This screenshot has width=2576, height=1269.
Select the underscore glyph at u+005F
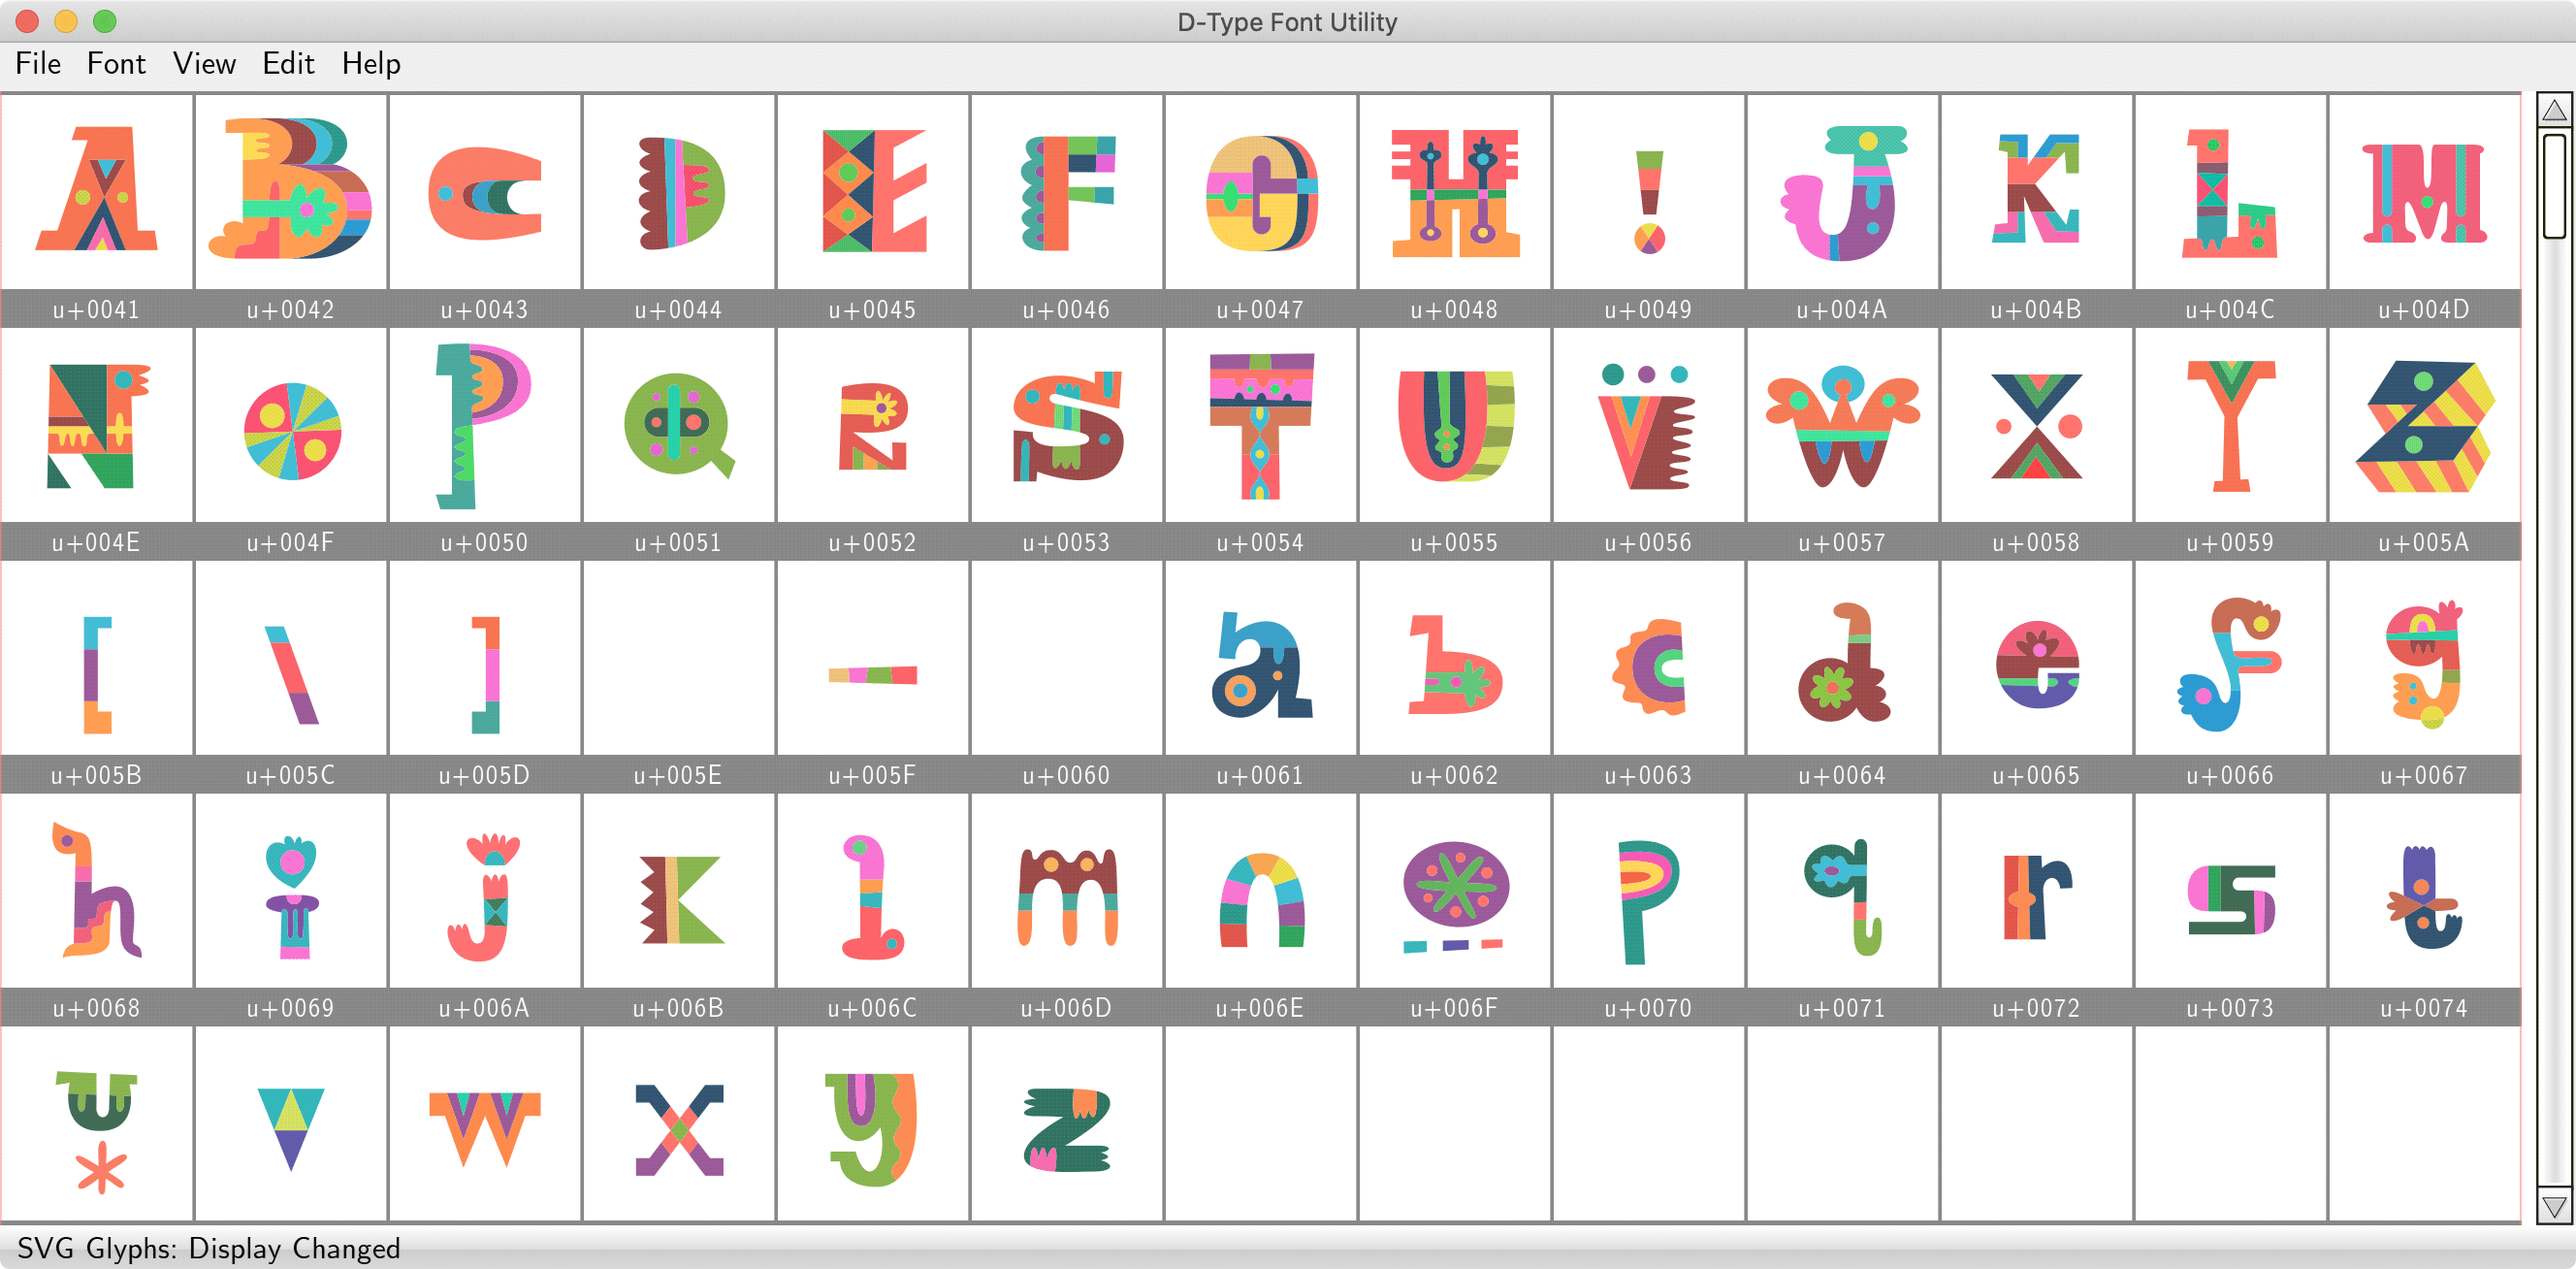[873, 675]
